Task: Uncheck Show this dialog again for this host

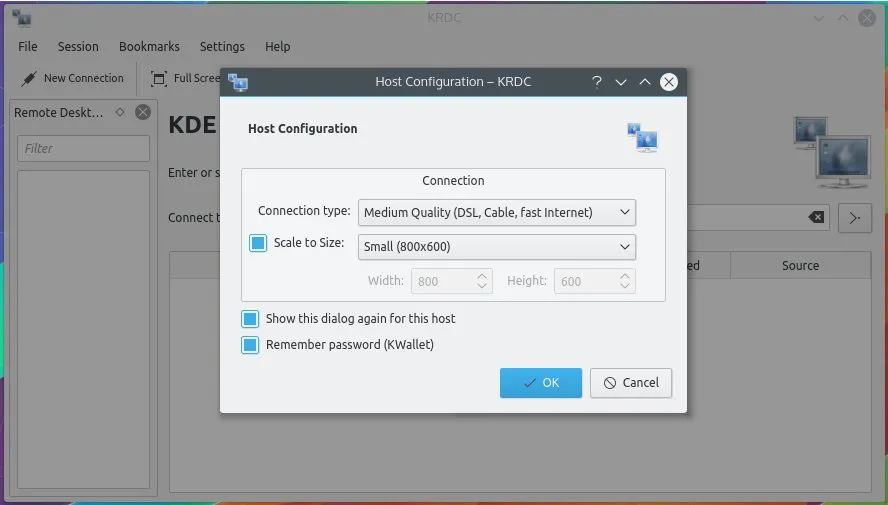Action: coord(250,319)
